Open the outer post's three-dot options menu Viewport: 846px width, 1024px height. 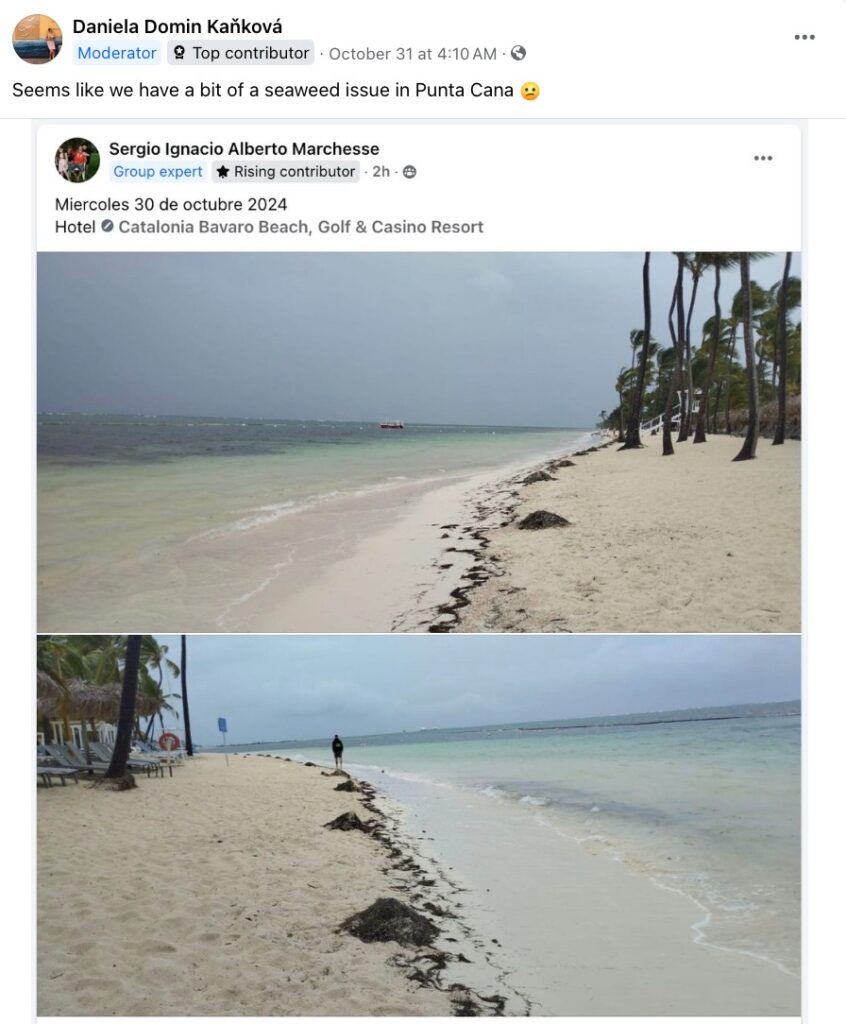[x=804, y=37]
